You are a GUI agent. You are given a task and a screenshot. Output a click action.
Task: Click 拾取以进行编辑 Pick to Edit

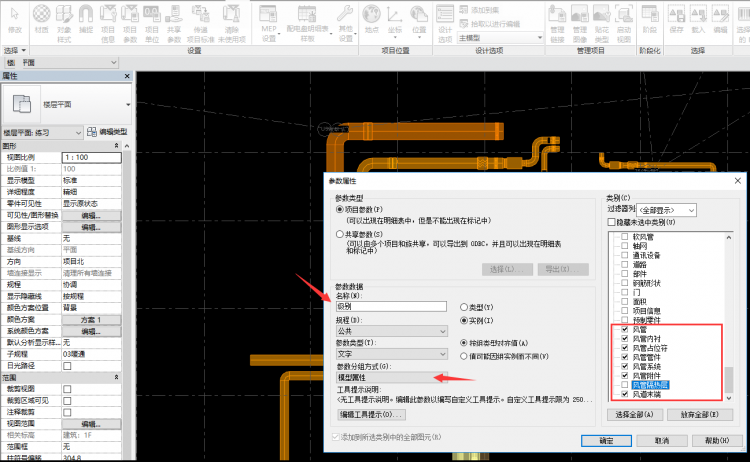489,23
